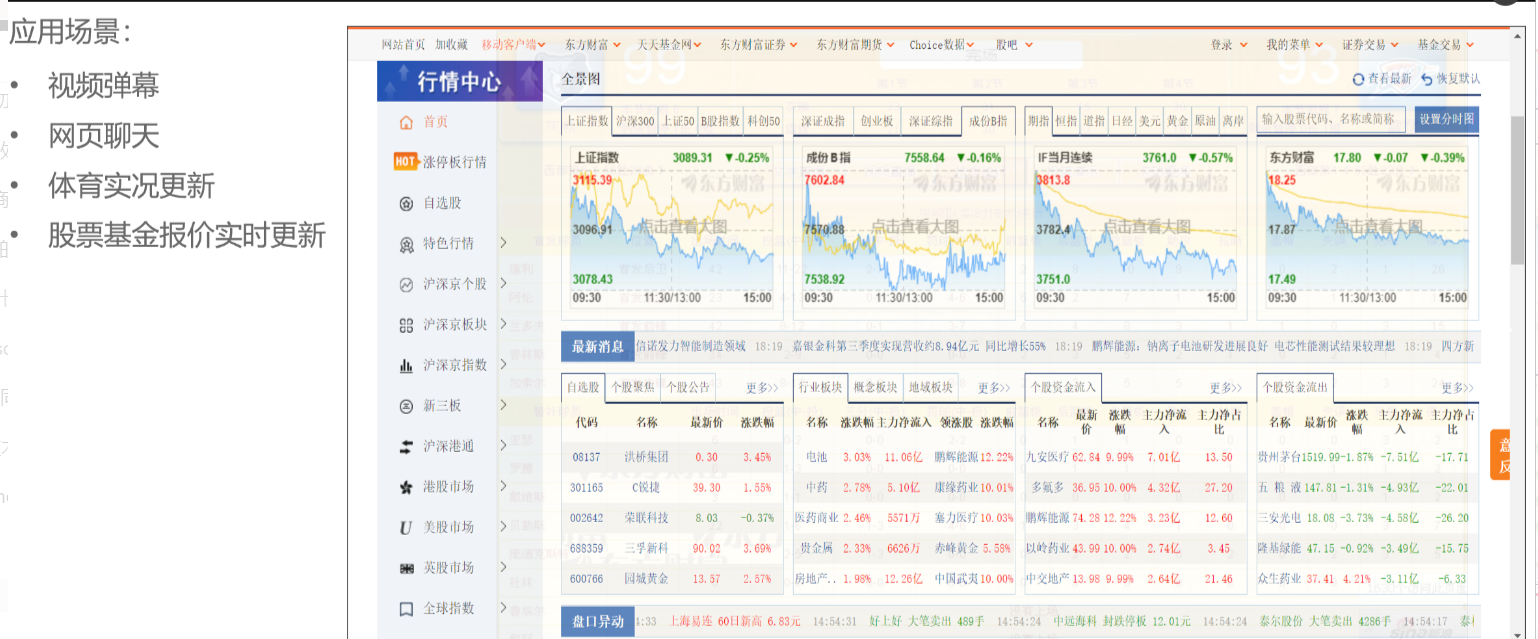Switch to the 概念板块 tab
This screenshot has height=639, width=1538.
pos(876,388)
